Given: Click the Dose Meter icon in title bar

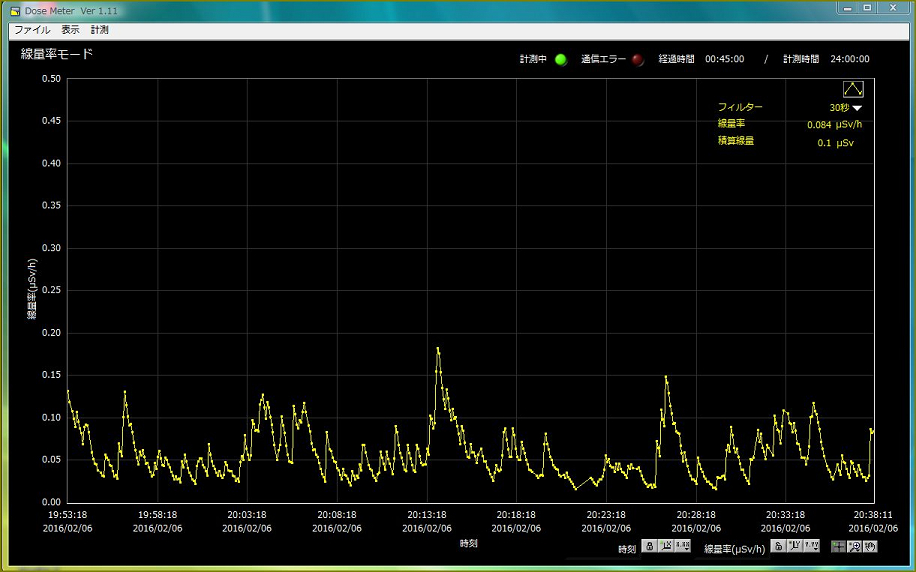Looking at the screenshot, I should click(x=14, y=10).
